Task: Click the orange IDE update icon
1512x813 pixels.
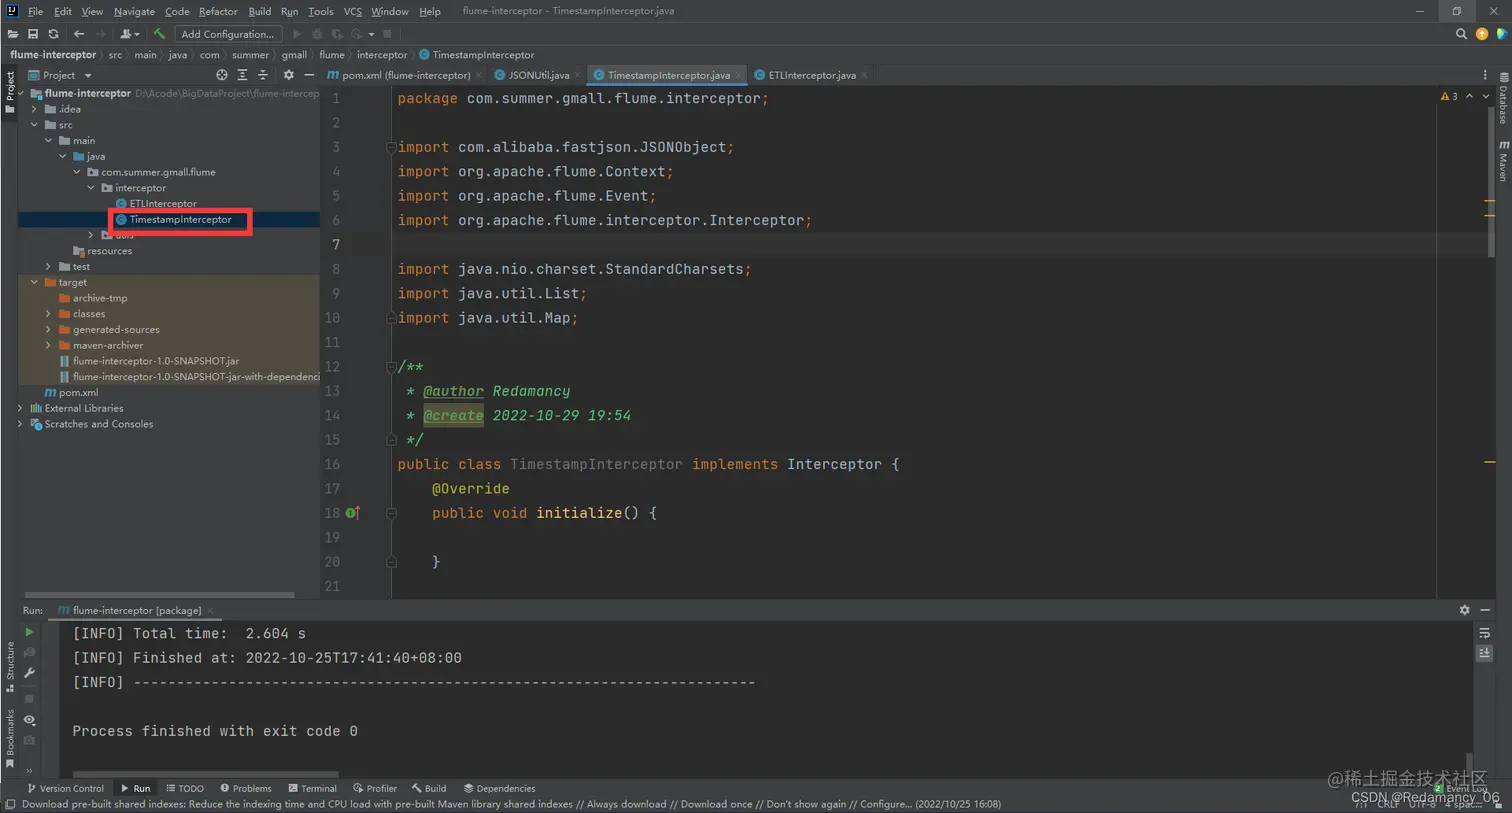Action: pyautogui.click(x=1482, y=34)
